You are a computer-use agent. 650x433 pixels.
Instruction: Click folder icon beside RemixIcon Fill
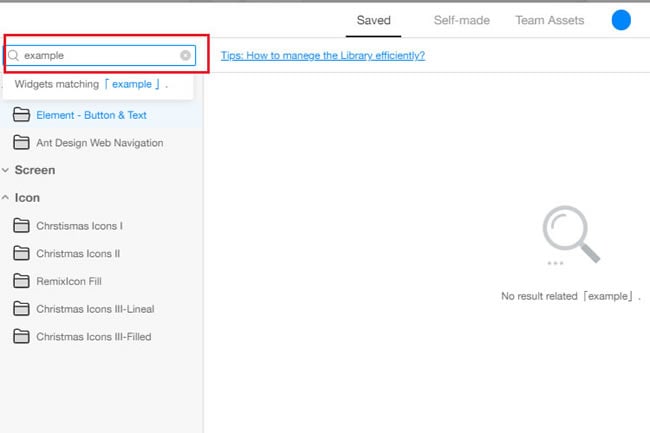(21, 281)
